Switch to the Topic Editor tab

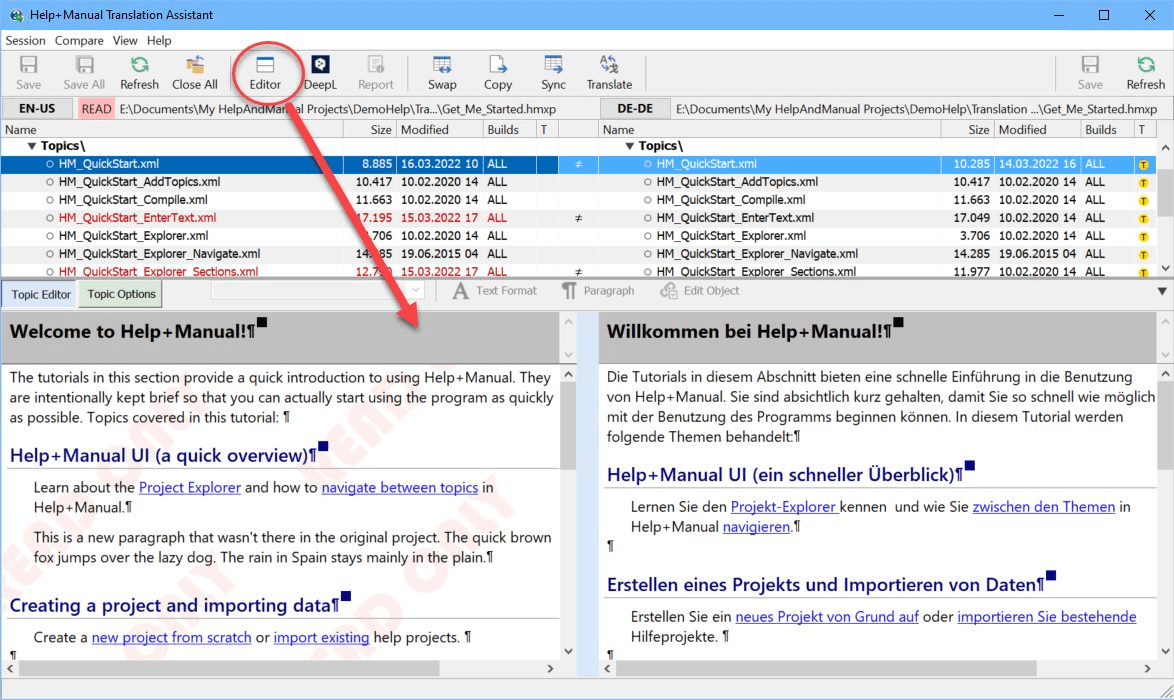click(40, 294)
